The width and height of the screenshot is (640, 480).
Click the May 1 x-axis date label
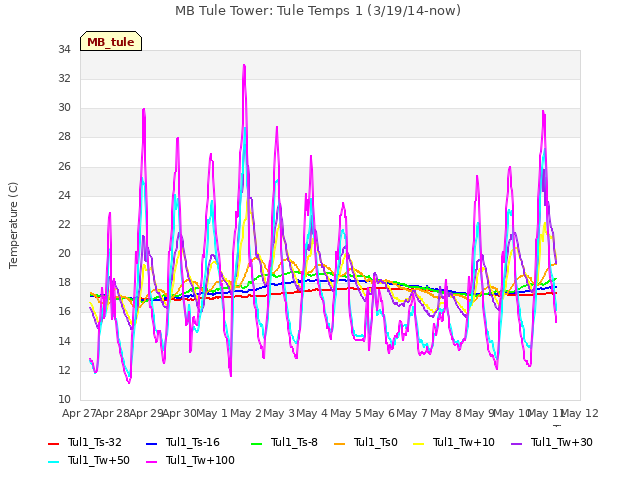(x=212, y=413)
